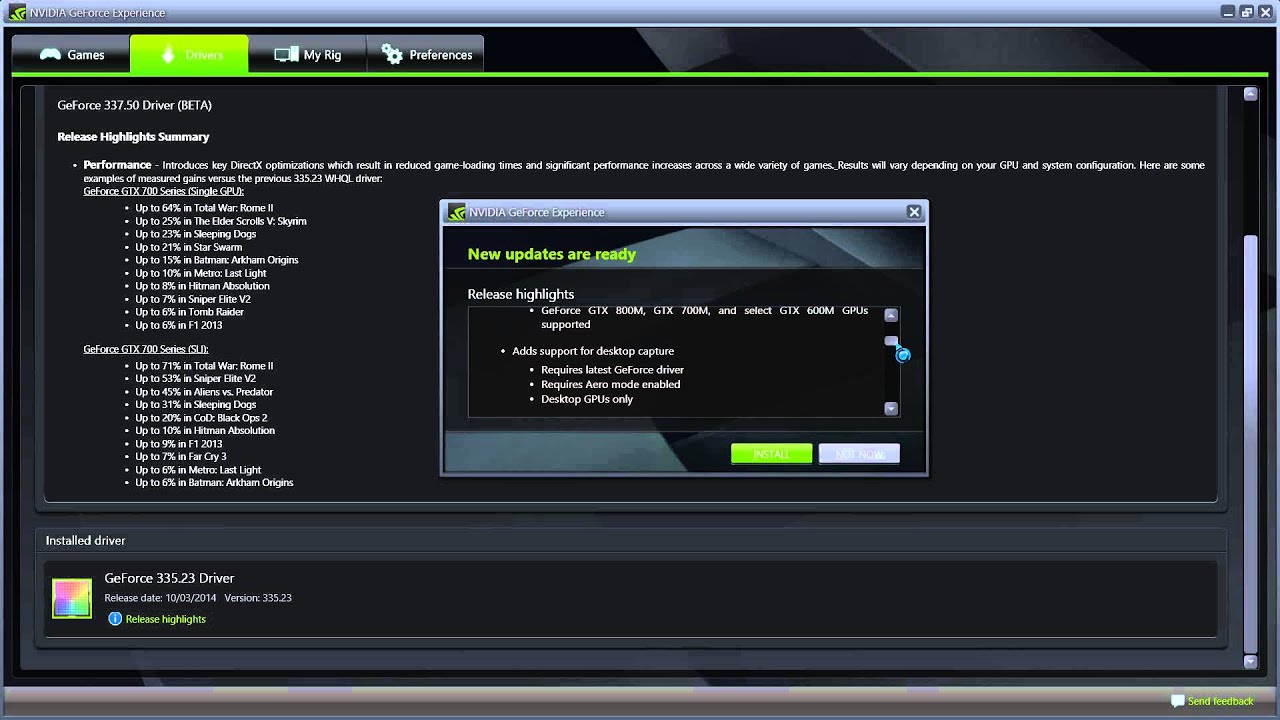Click the NOT NOW button
The height and width of the screenshot is (720, 1280).
pos(859,454)
